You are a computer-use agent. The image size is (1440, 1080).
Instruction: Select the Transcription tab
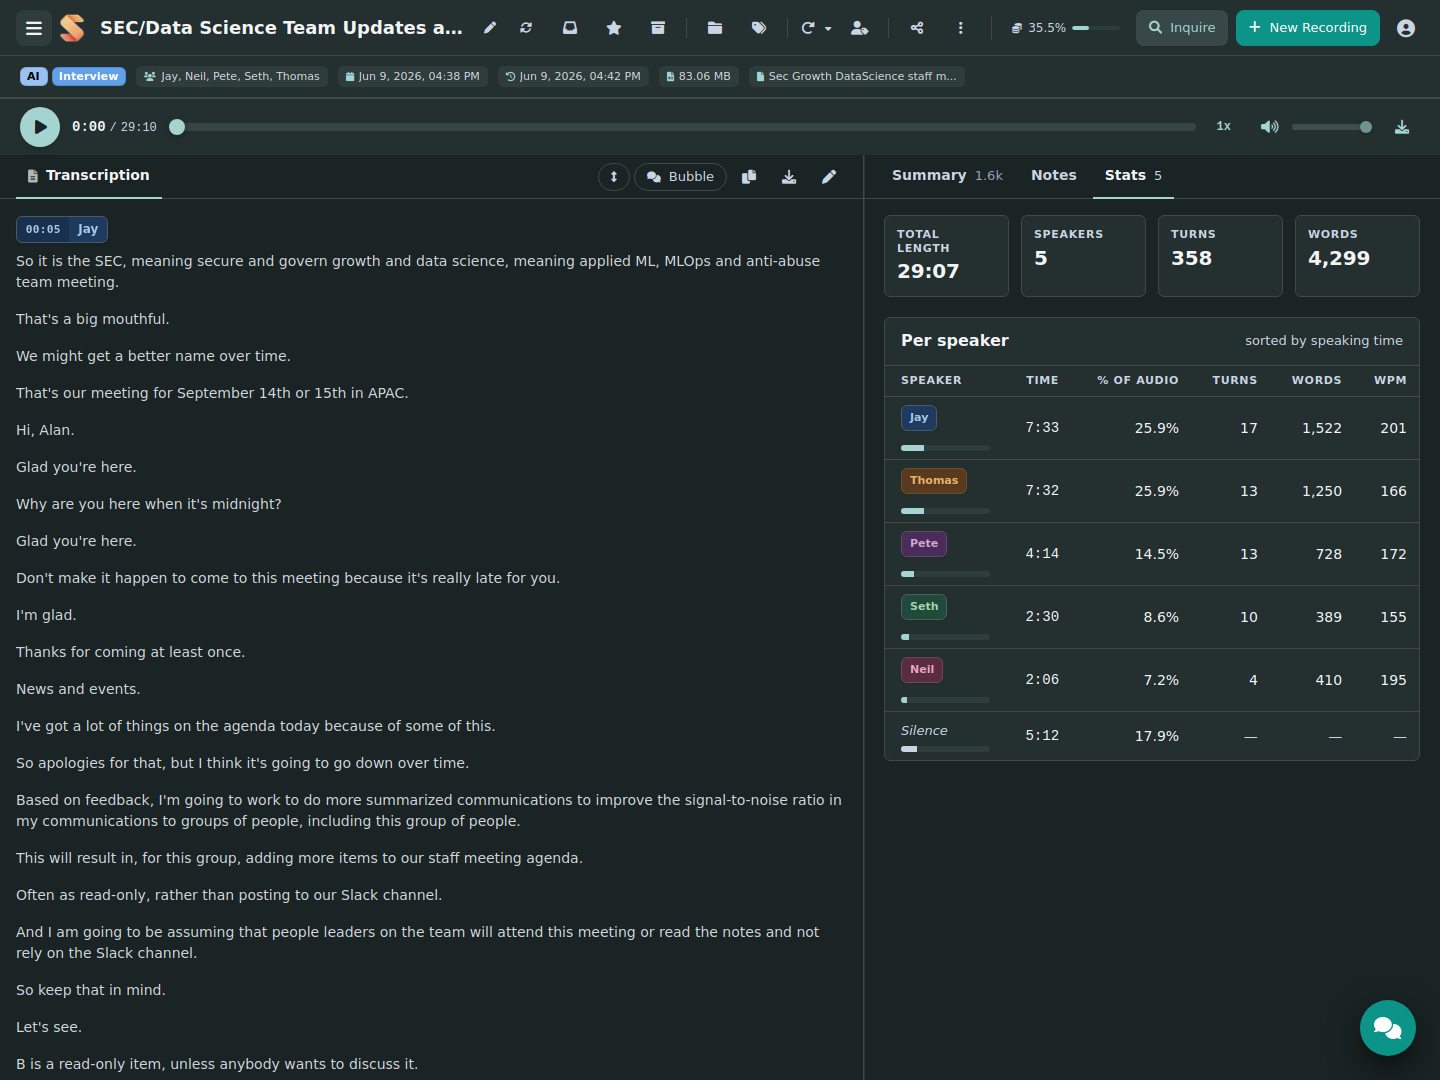coord(89,176)
